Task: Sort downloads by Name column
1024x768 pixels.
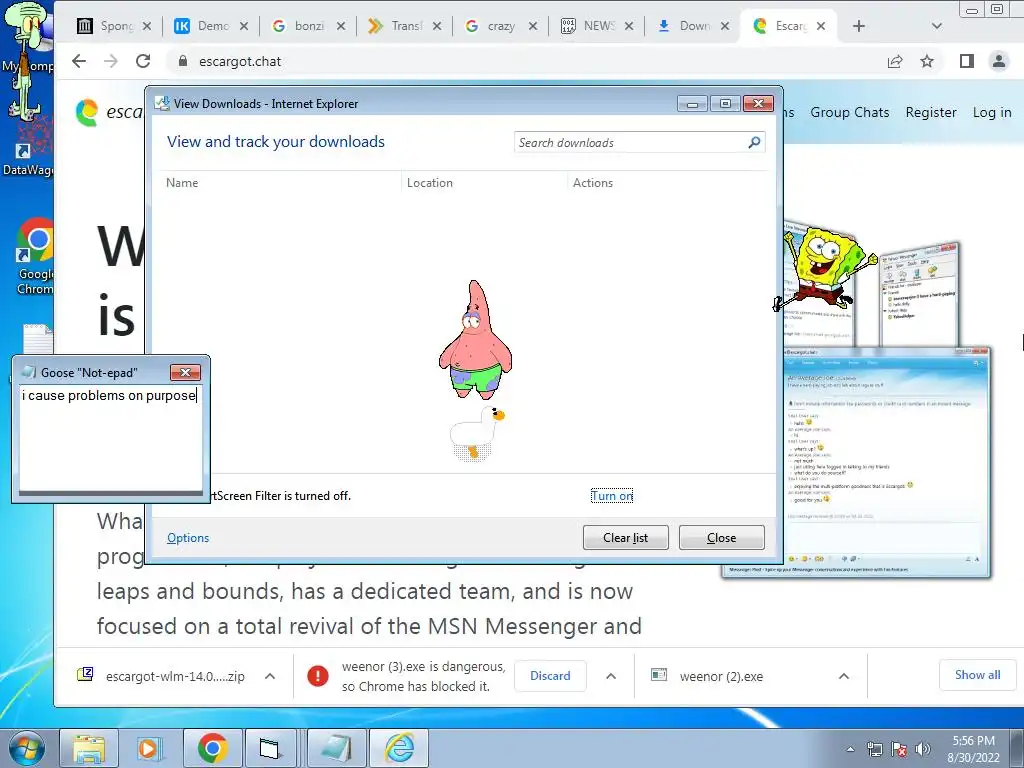Action: click(182, 183)
